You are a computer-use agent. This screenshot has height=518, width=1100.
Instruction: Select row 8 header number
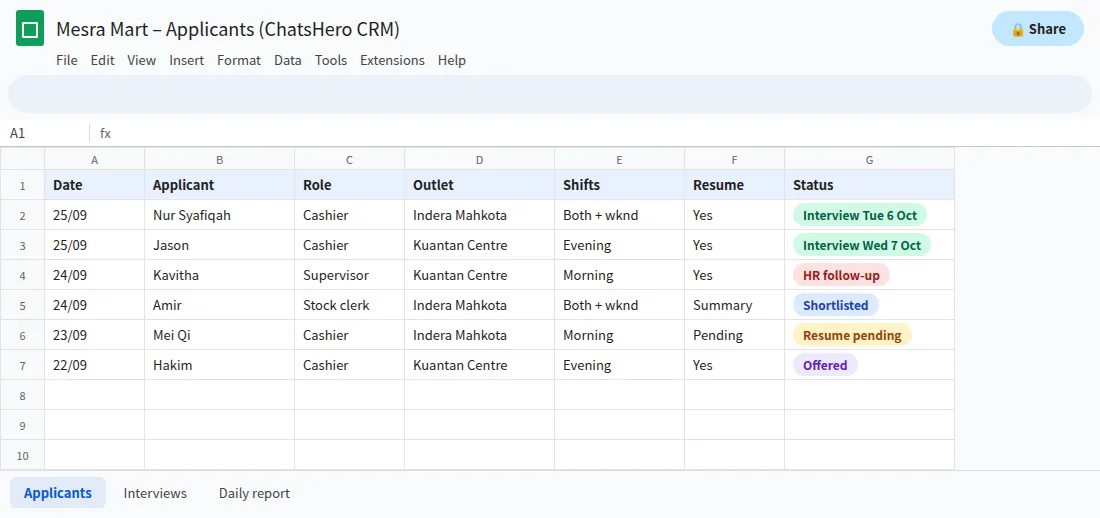(22, 395)
